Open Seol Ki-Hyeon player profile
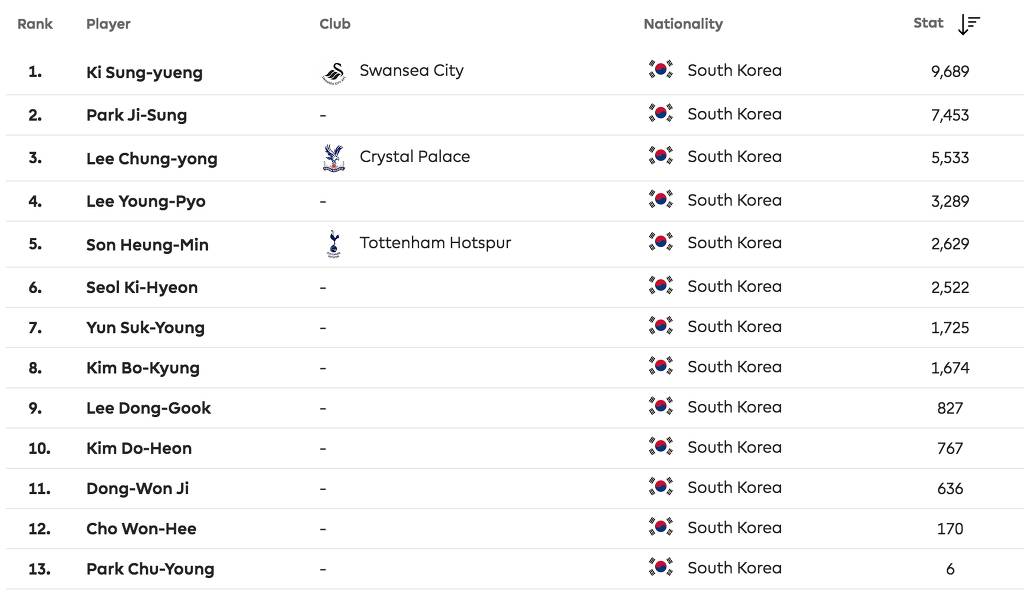 click(x=142, y=287)
